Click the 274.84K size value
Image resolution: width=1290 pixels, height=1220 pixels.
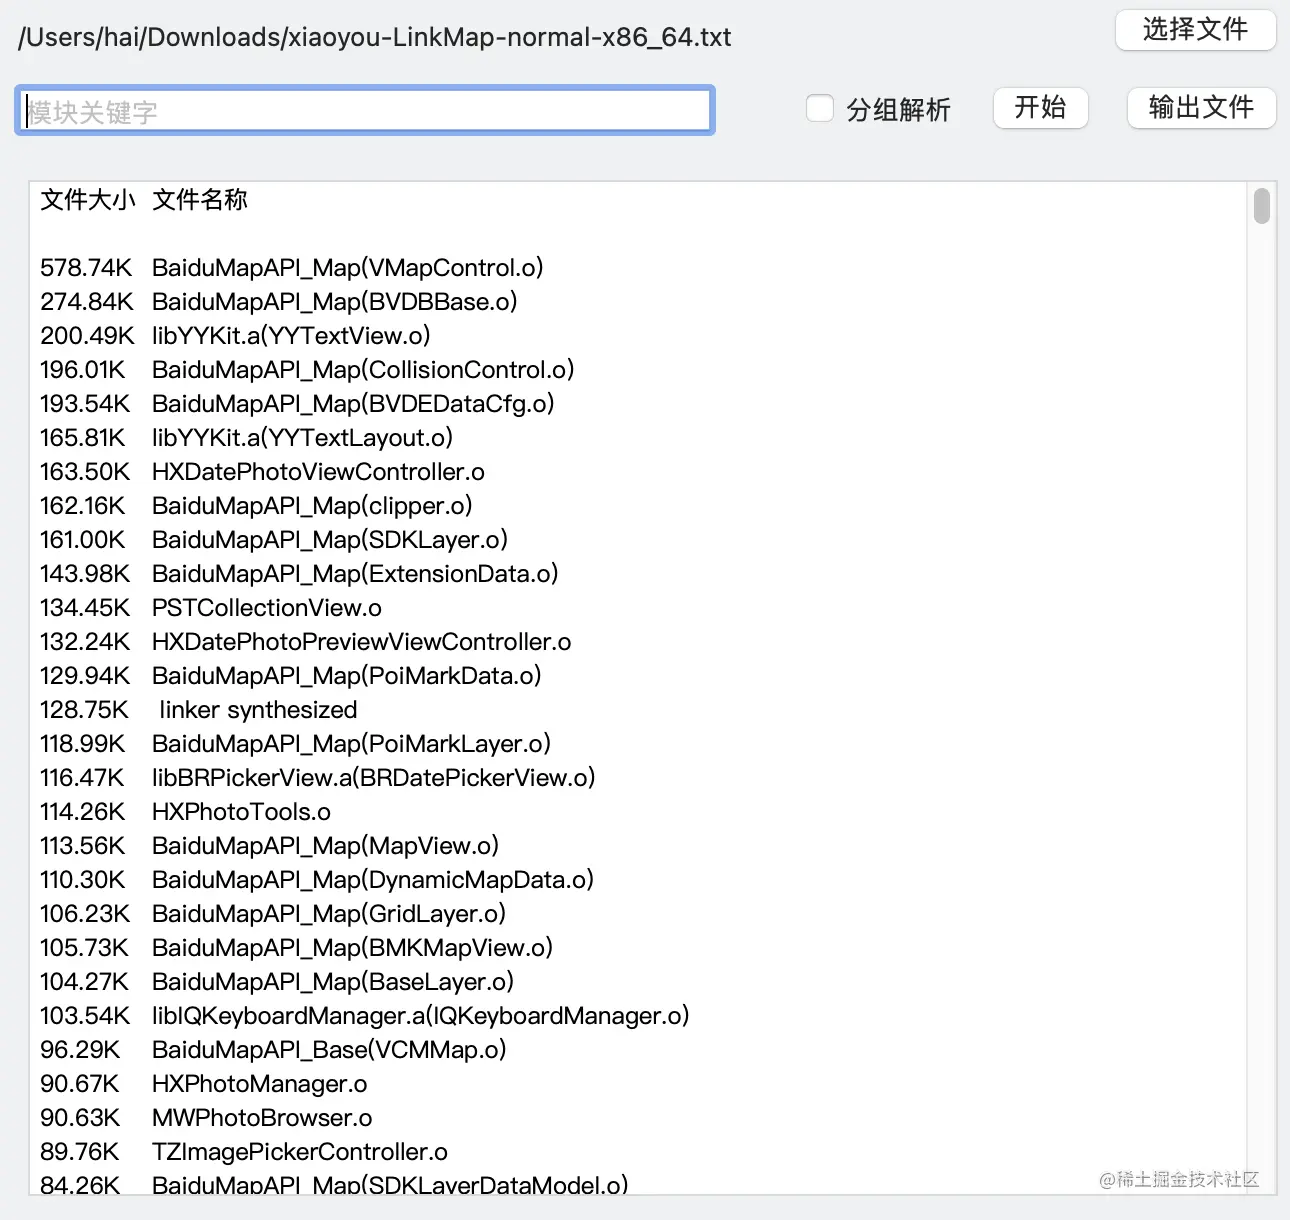(x=87, y=302)
